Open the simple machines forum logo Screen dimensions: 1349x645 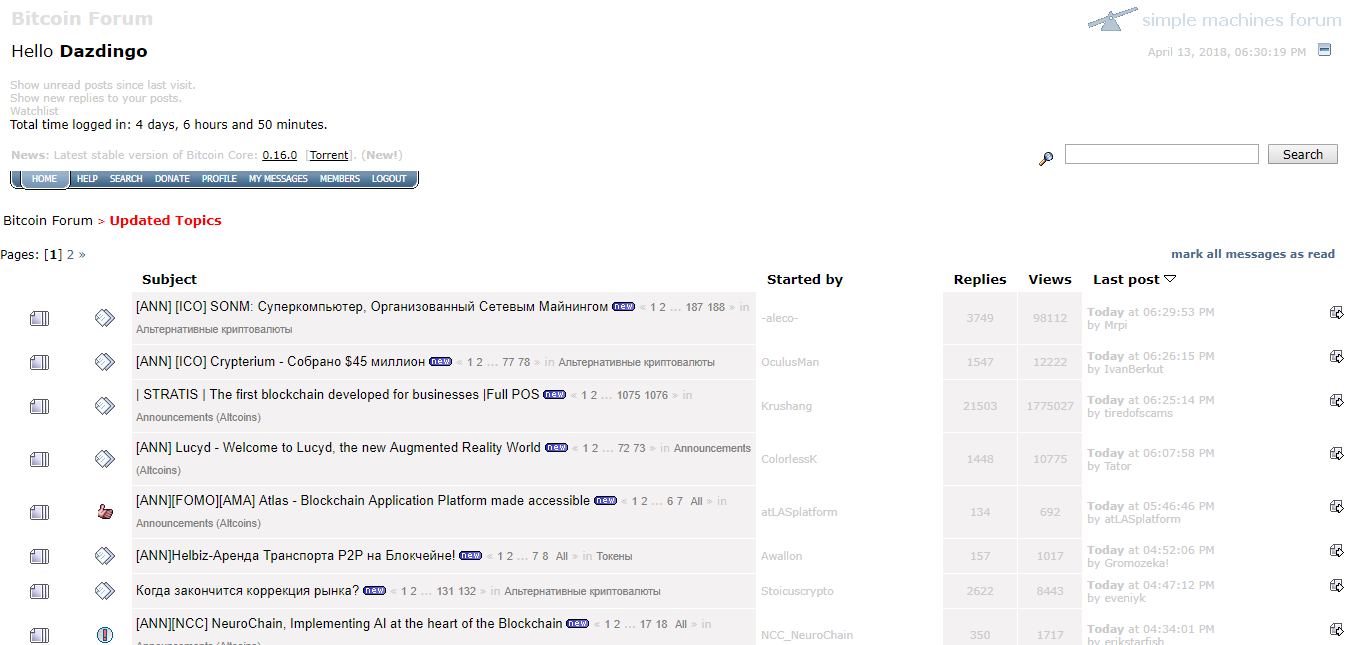click(x=1215, y=20)
